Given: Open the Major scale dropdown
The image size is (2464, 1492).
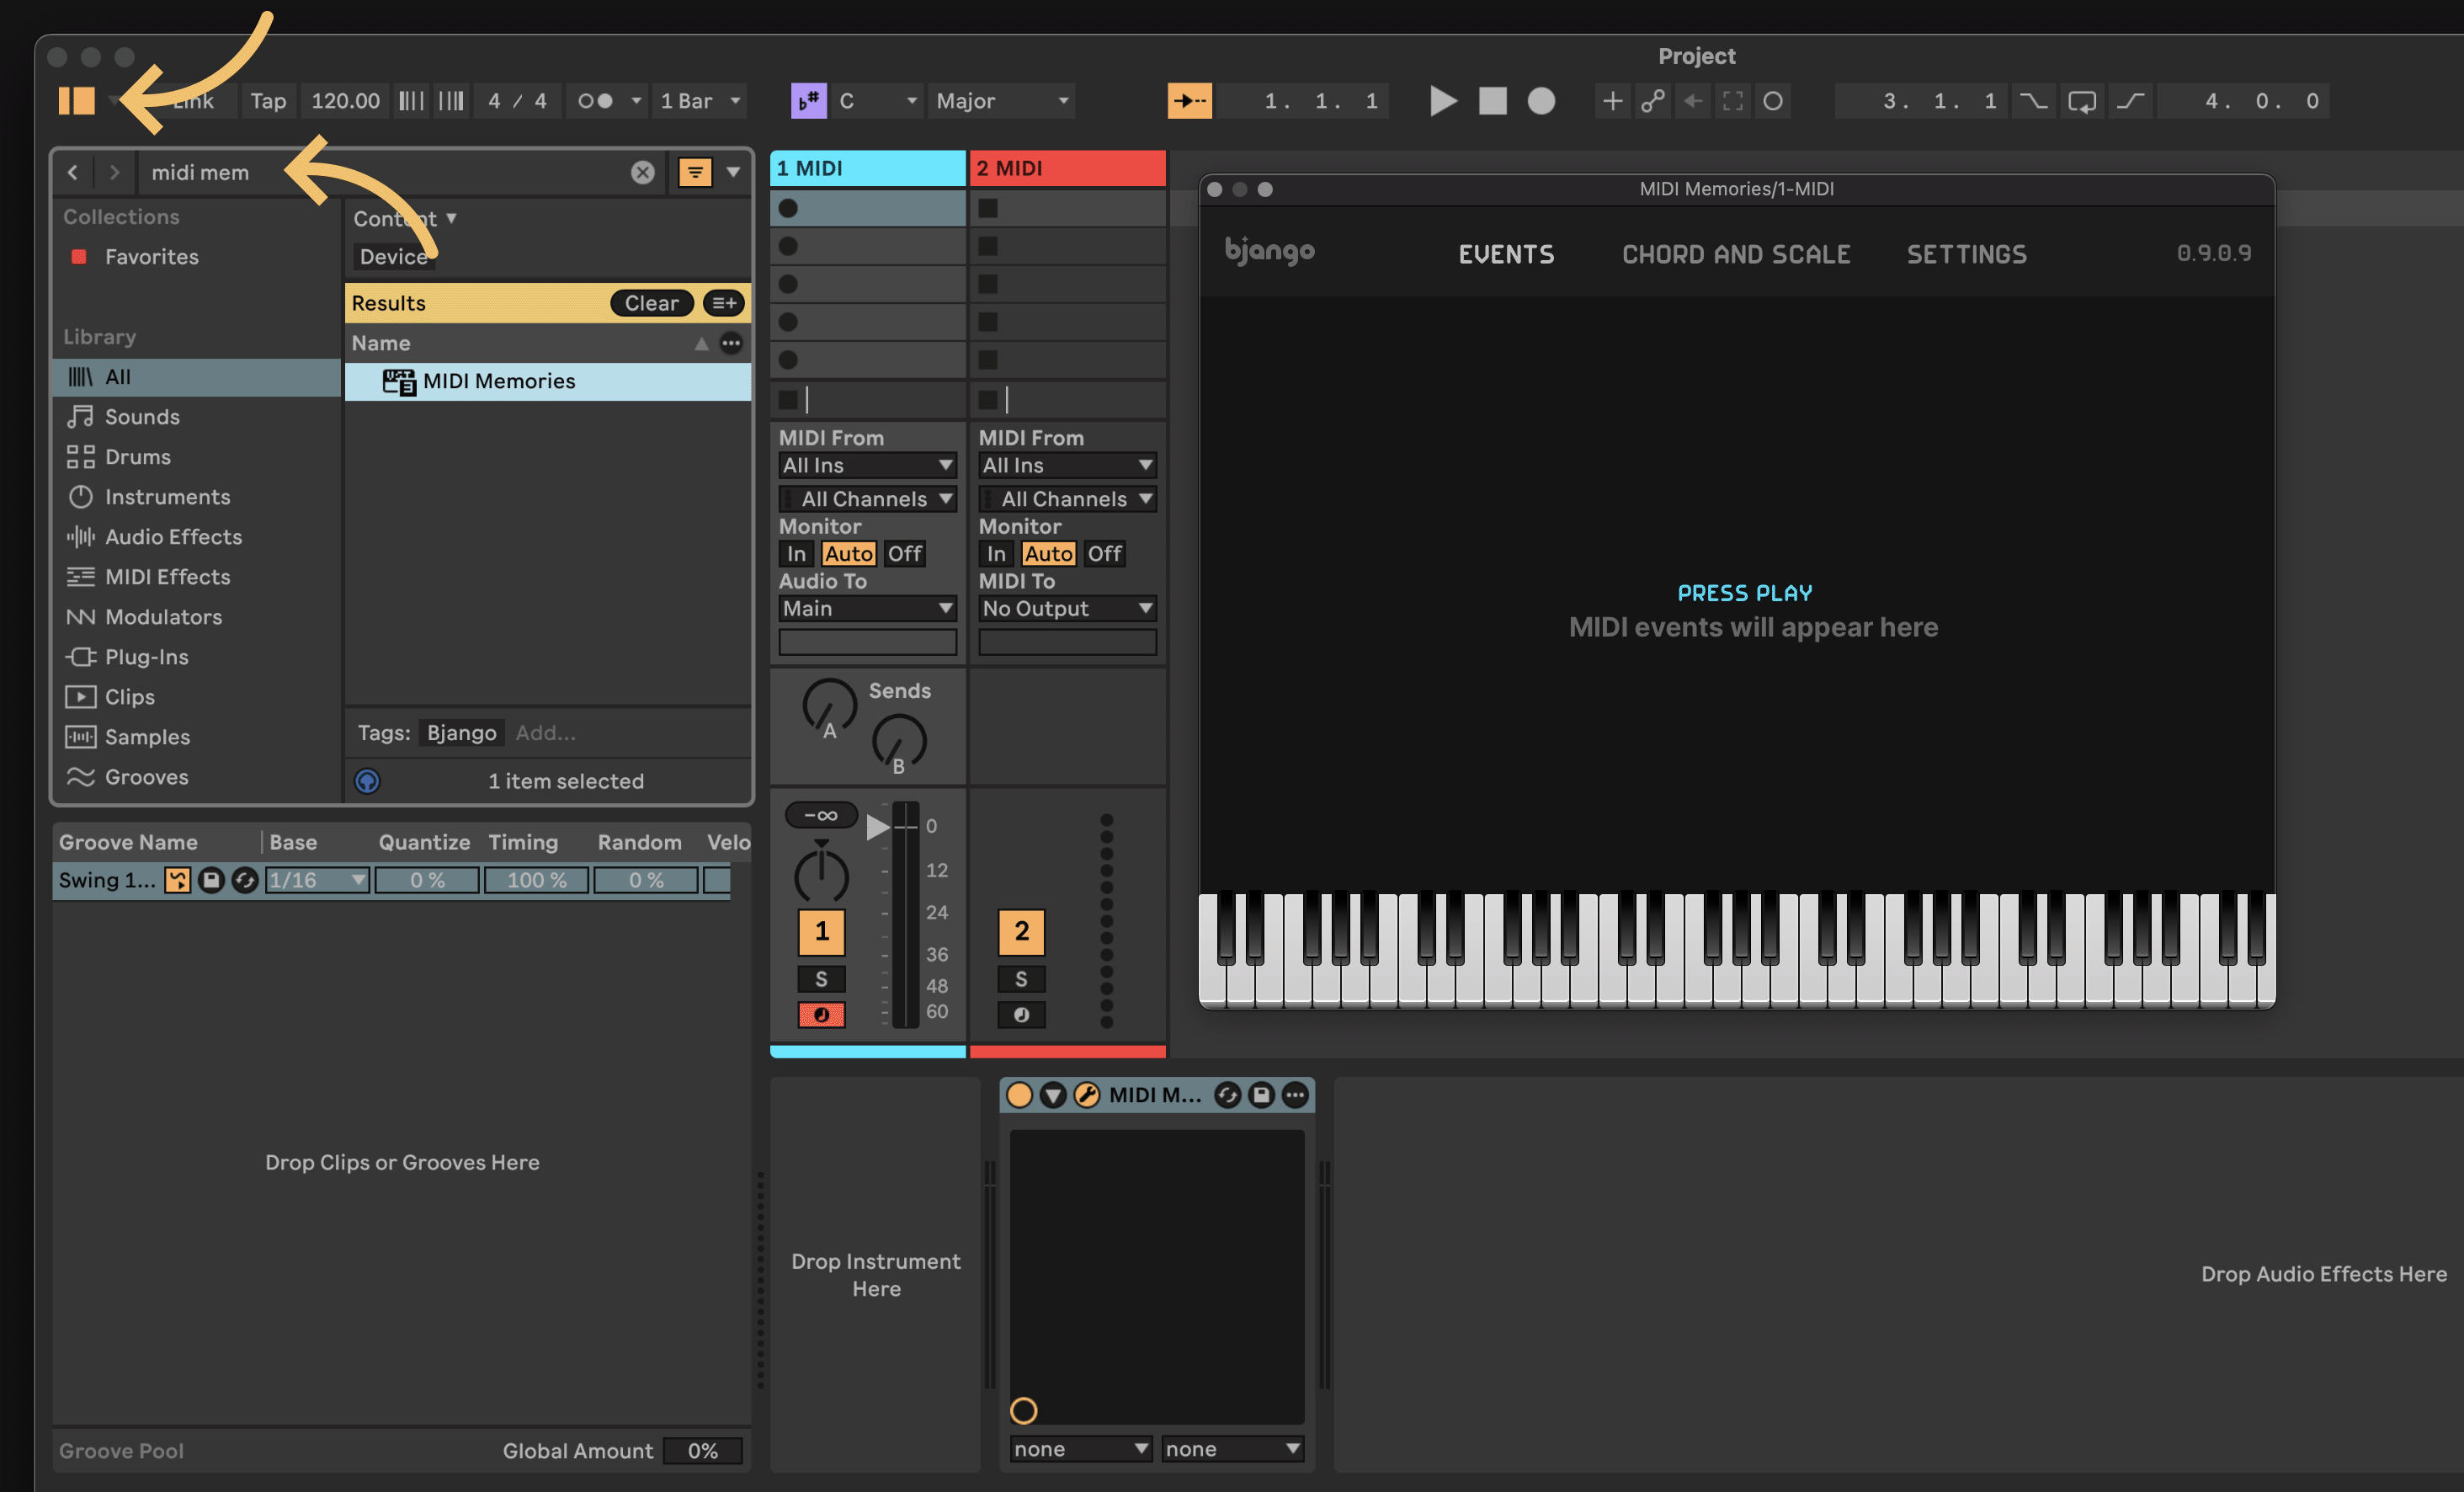Looking at the screenshot, I should [x=1002, y=101].
